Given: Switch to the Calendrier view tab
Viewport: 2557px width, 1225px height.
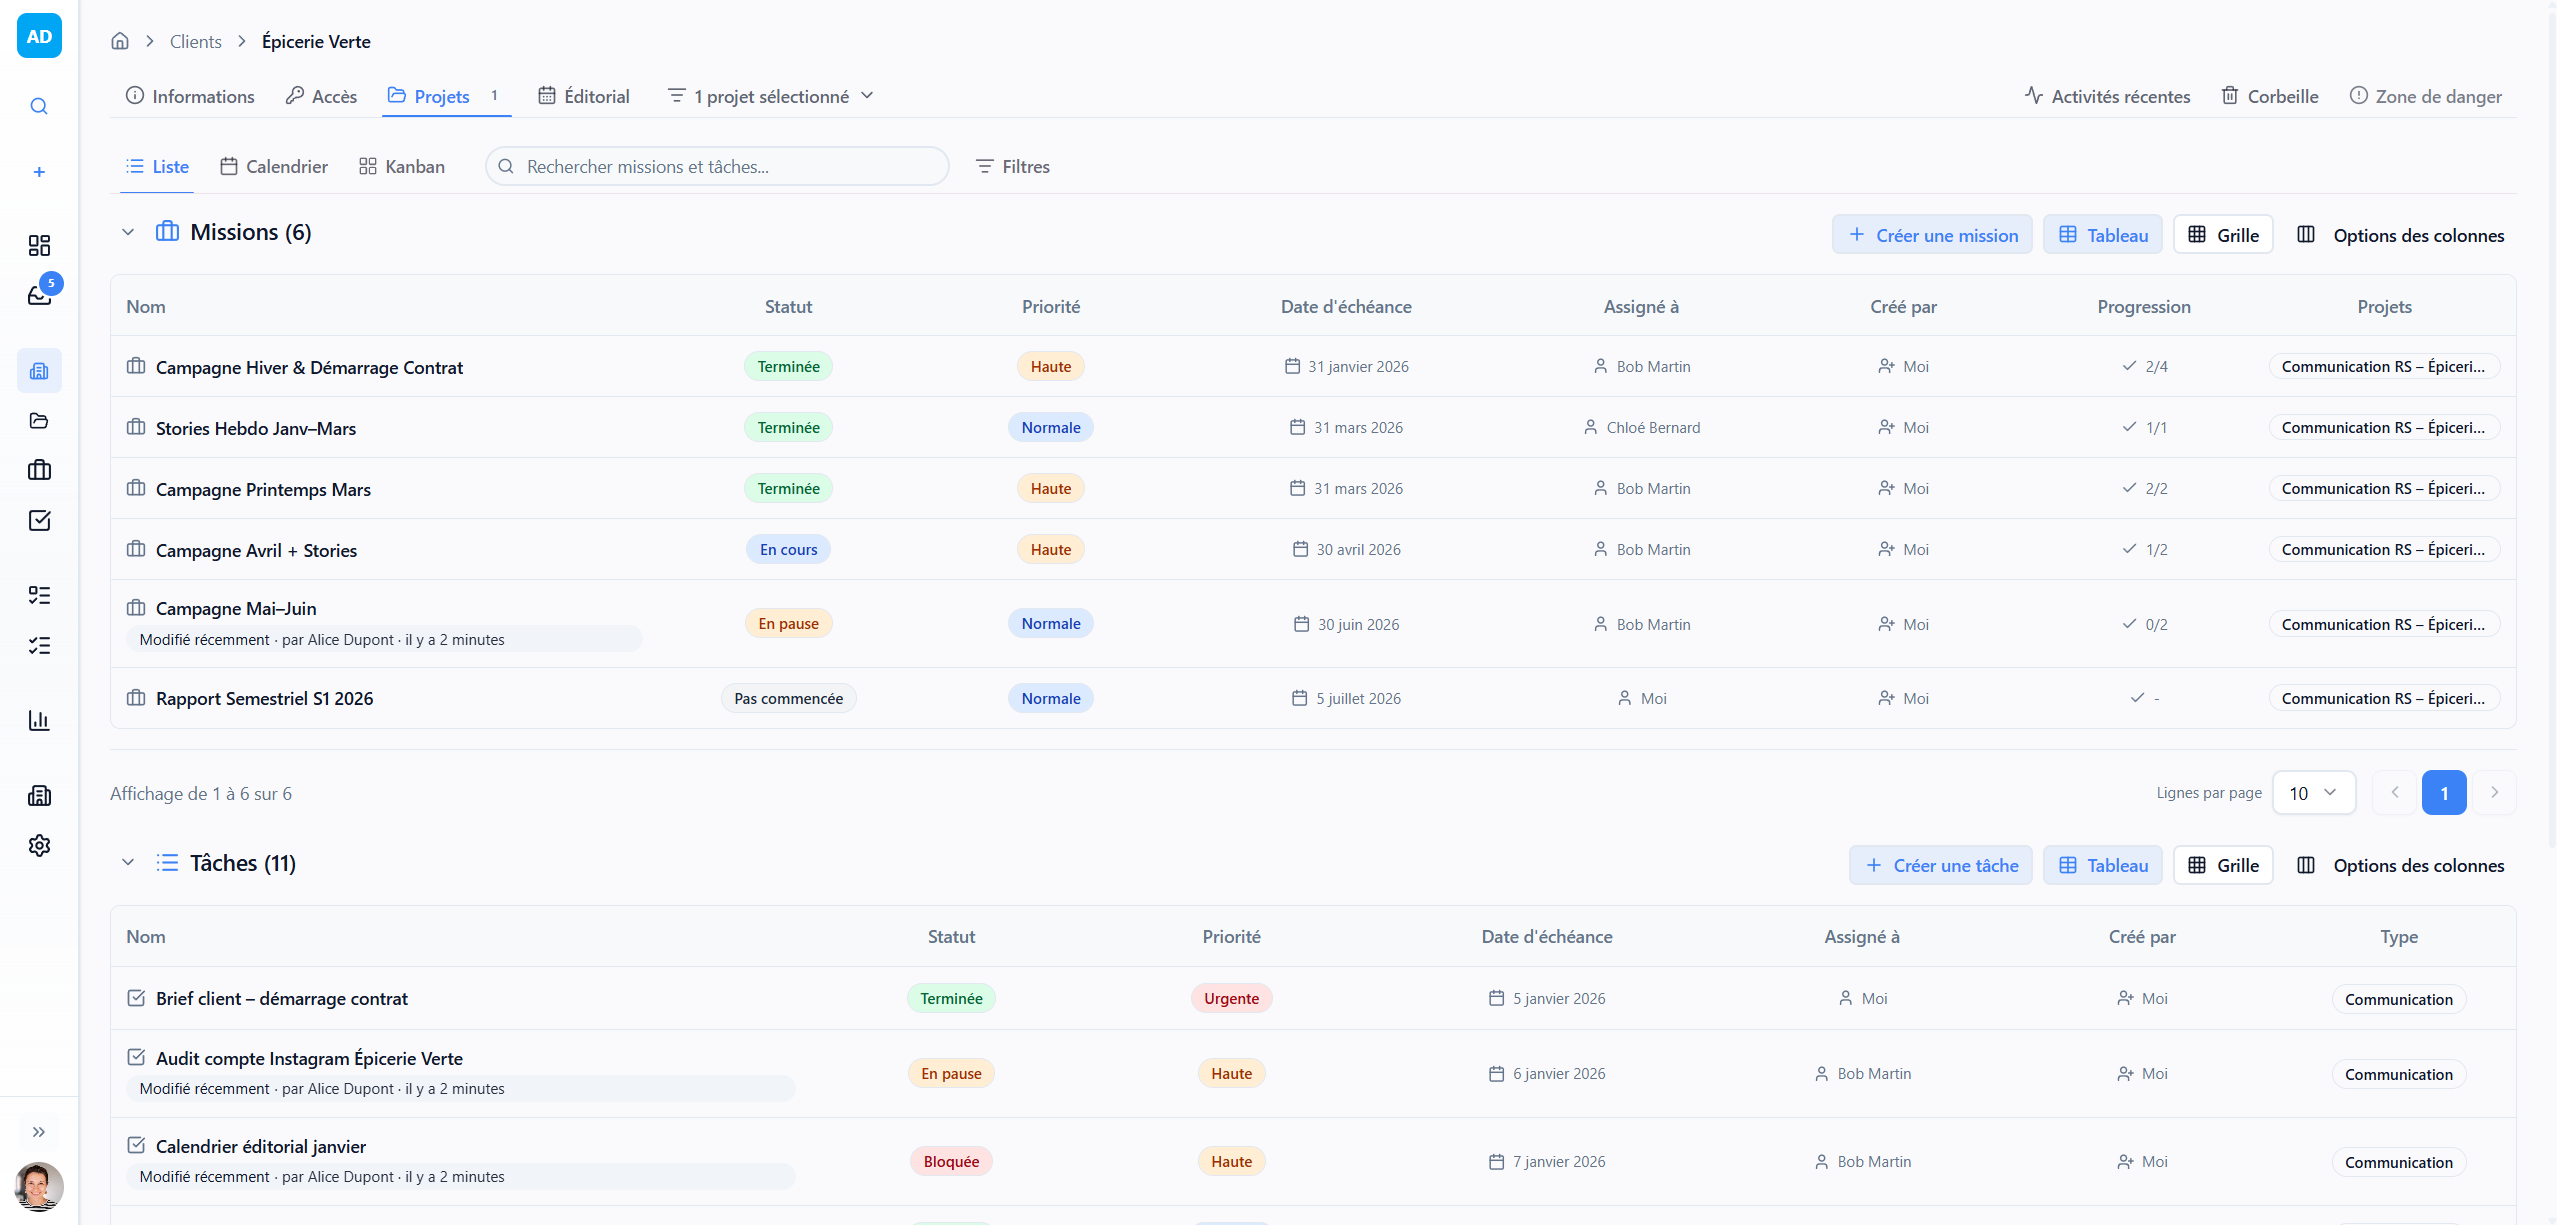Looking at the screenshot, I should (x=274, y=166).
